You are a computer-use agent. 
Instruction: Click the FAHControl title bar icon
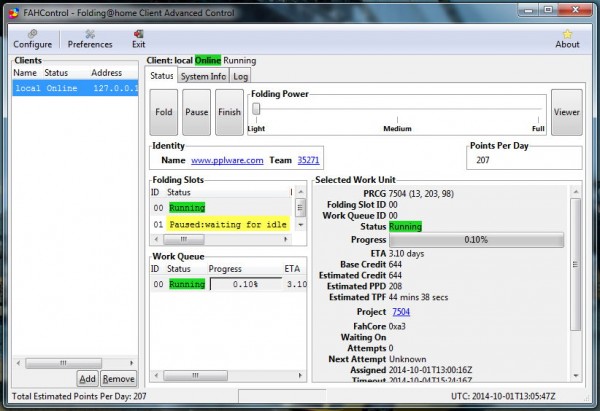point(14,13)
